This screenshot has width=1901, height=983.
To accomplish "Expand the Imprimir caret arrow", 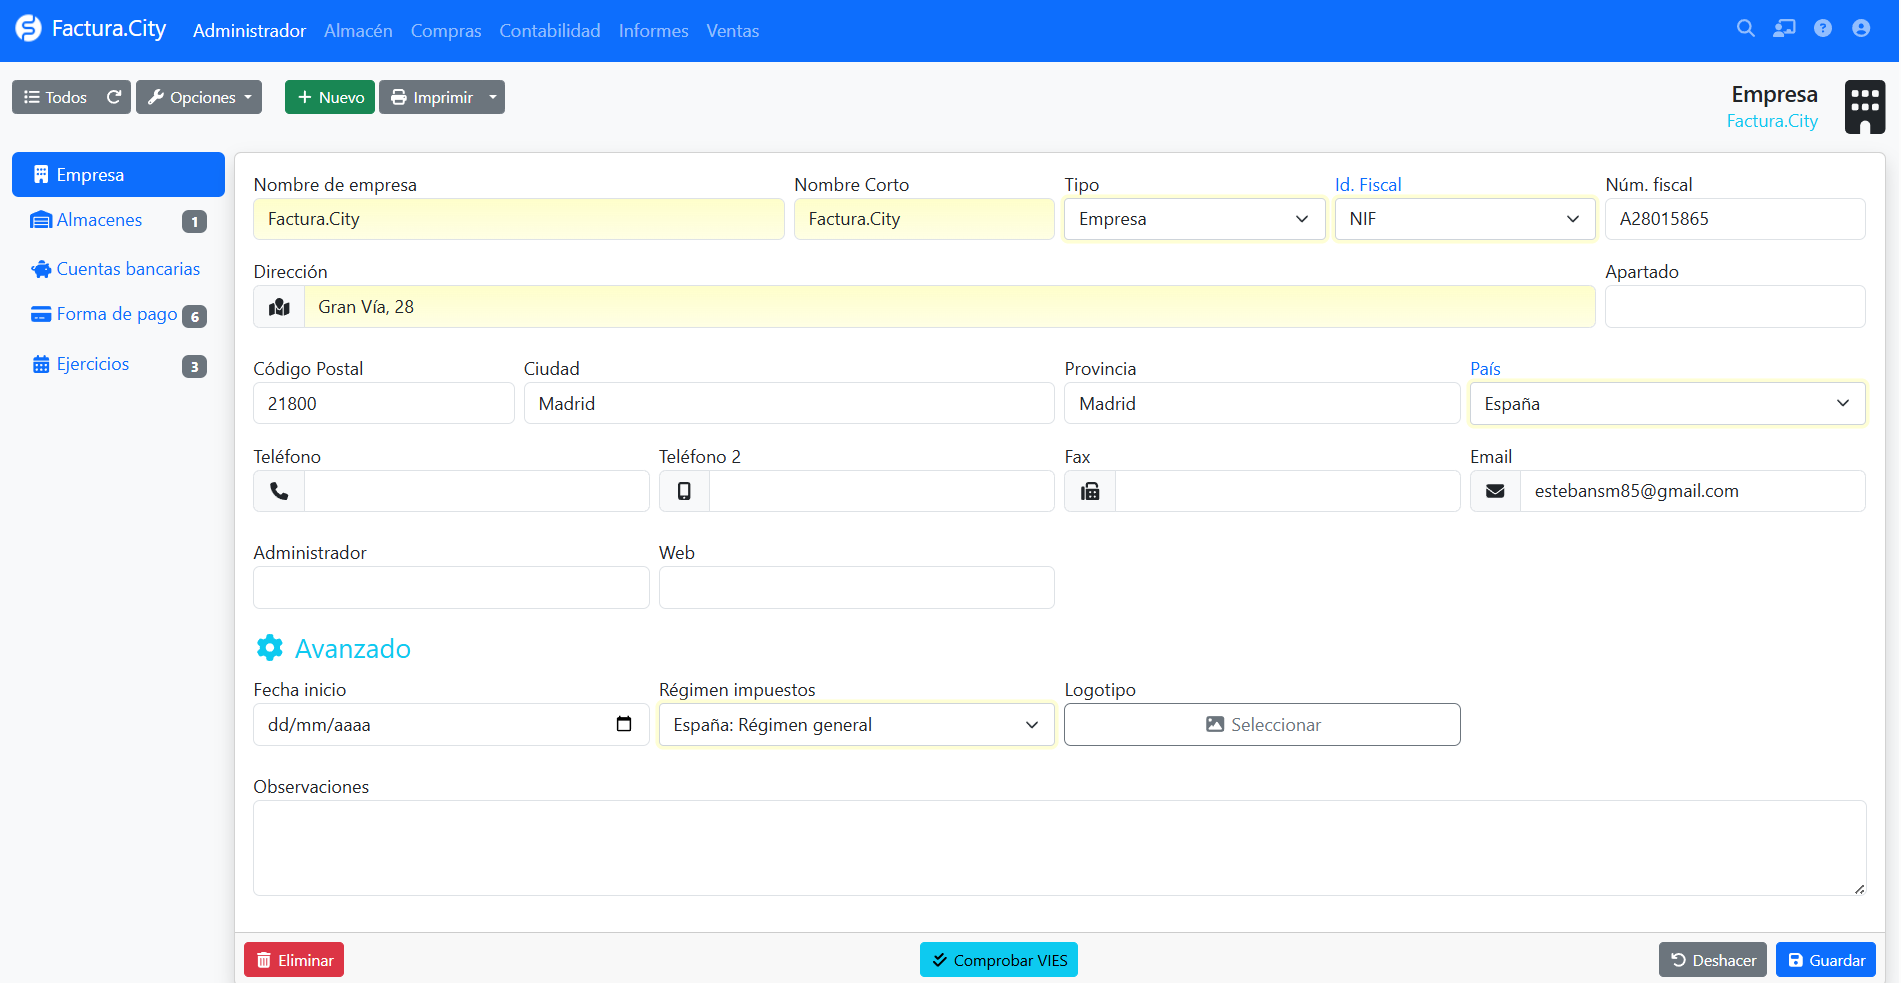I will tap(493, 97).
